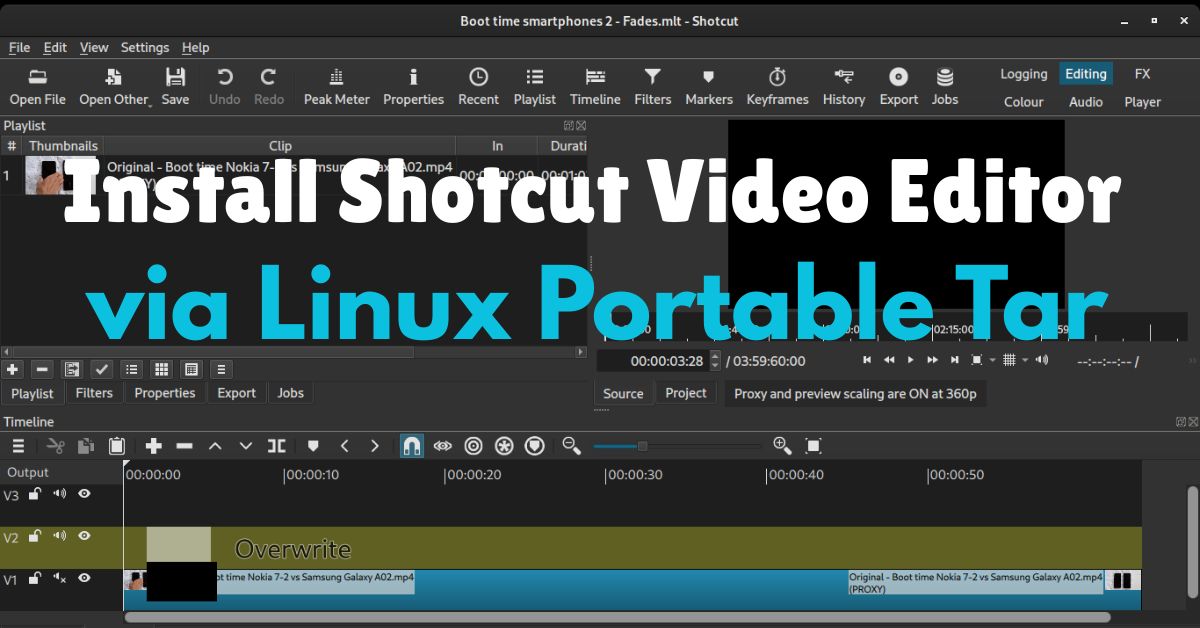Toggle scrub while dragging in timeline

pos(443,446)
